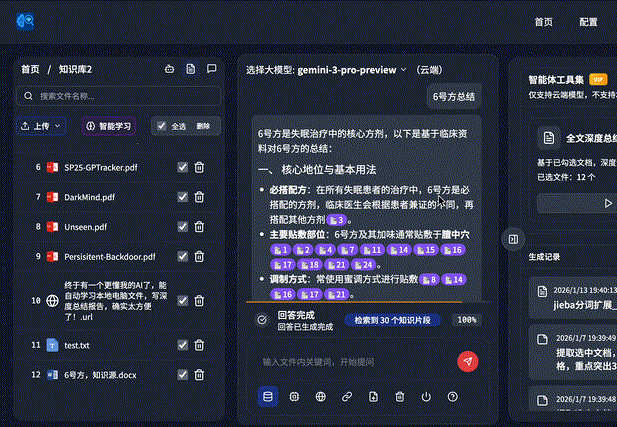Image resolution: width=617 pixels, height=427 pixels.
Task: Select the file name 6号方，知识源.docx
Action: [100, 375]
